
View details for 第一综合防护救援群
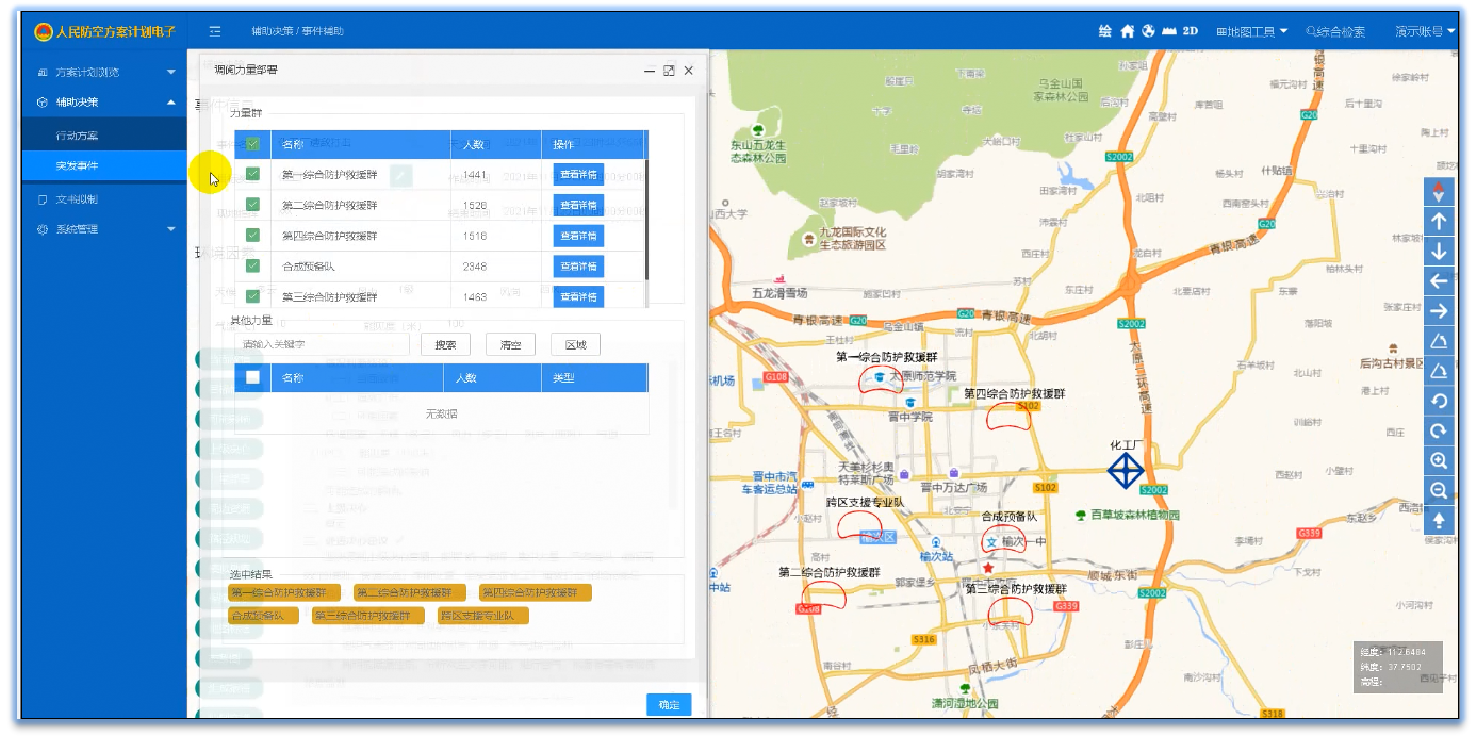(x=579, y=175)
